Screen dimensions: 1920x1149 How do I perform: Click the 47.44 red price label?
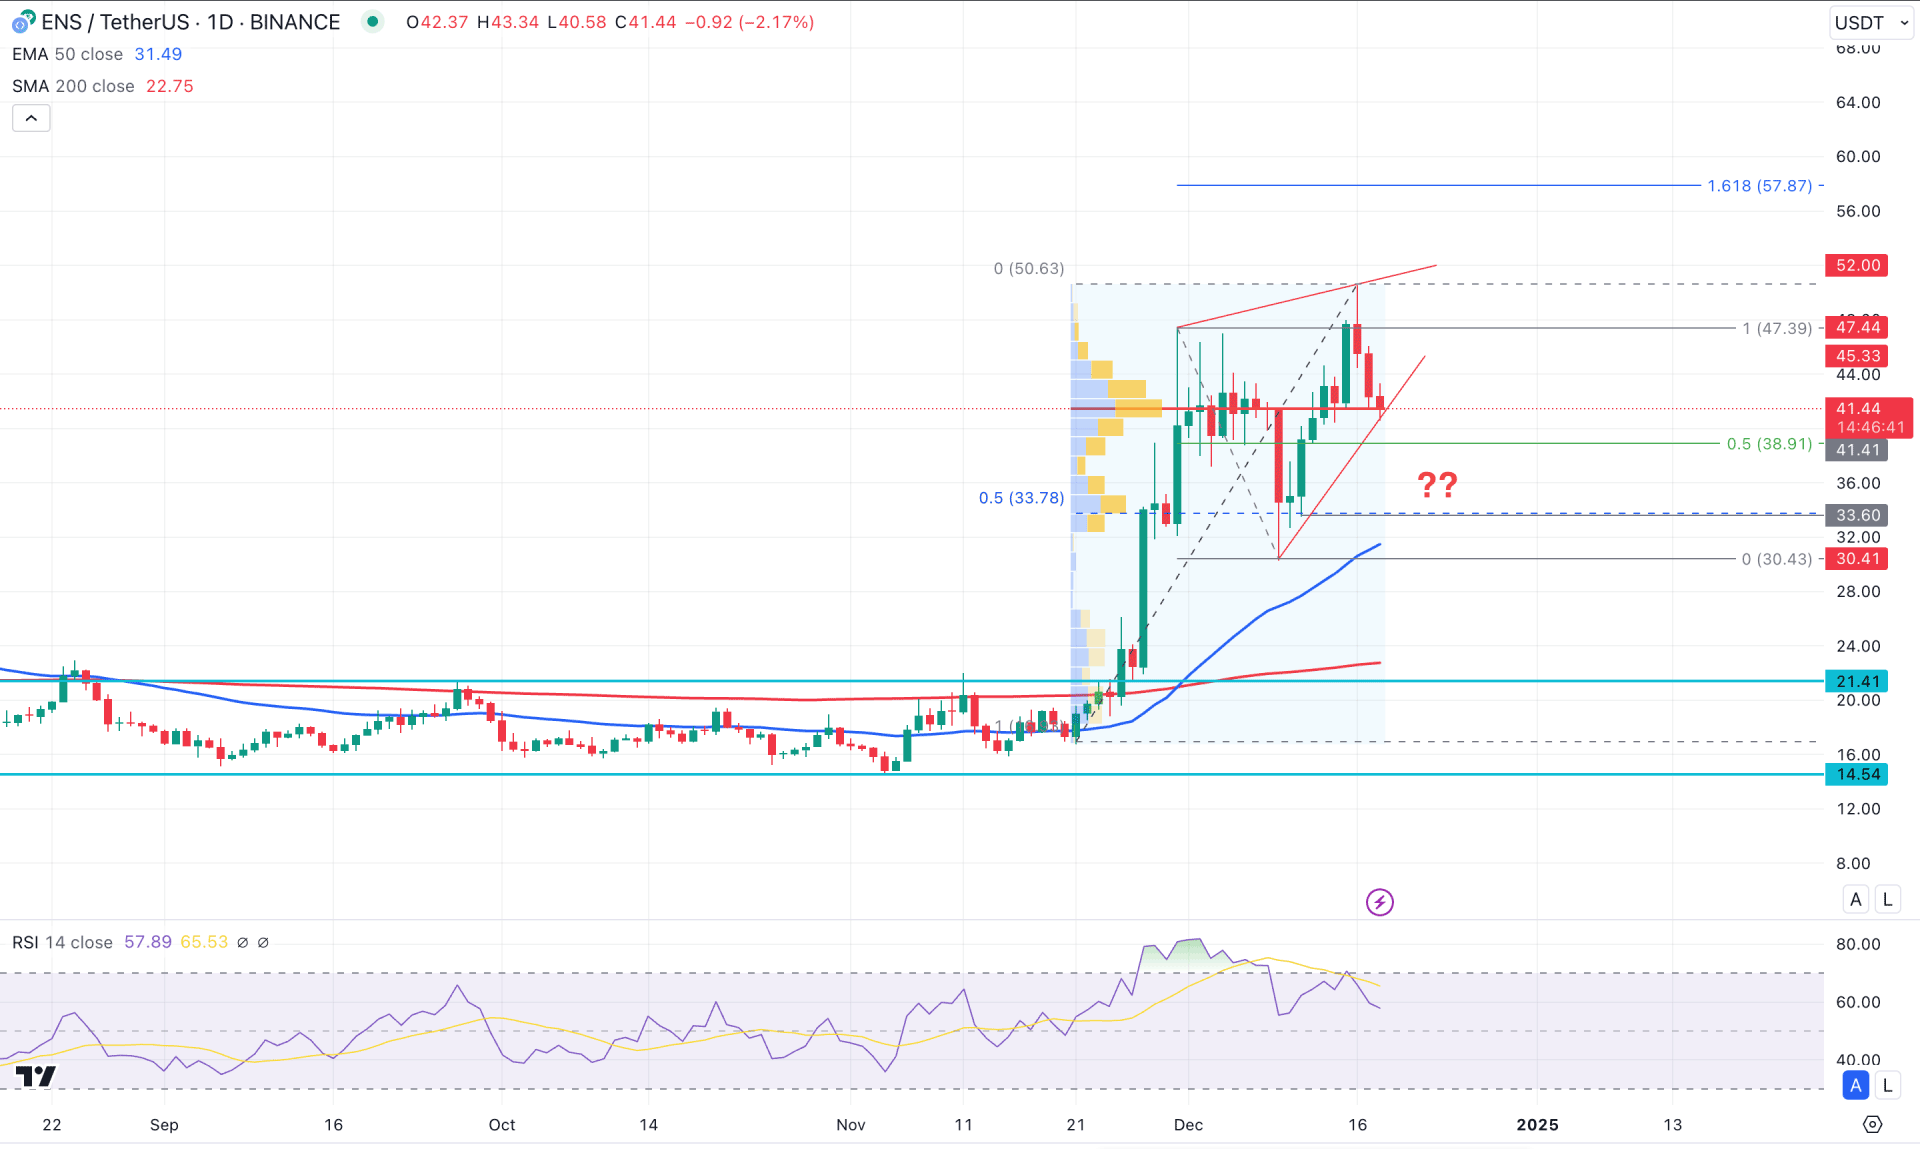click(1857, 327)
